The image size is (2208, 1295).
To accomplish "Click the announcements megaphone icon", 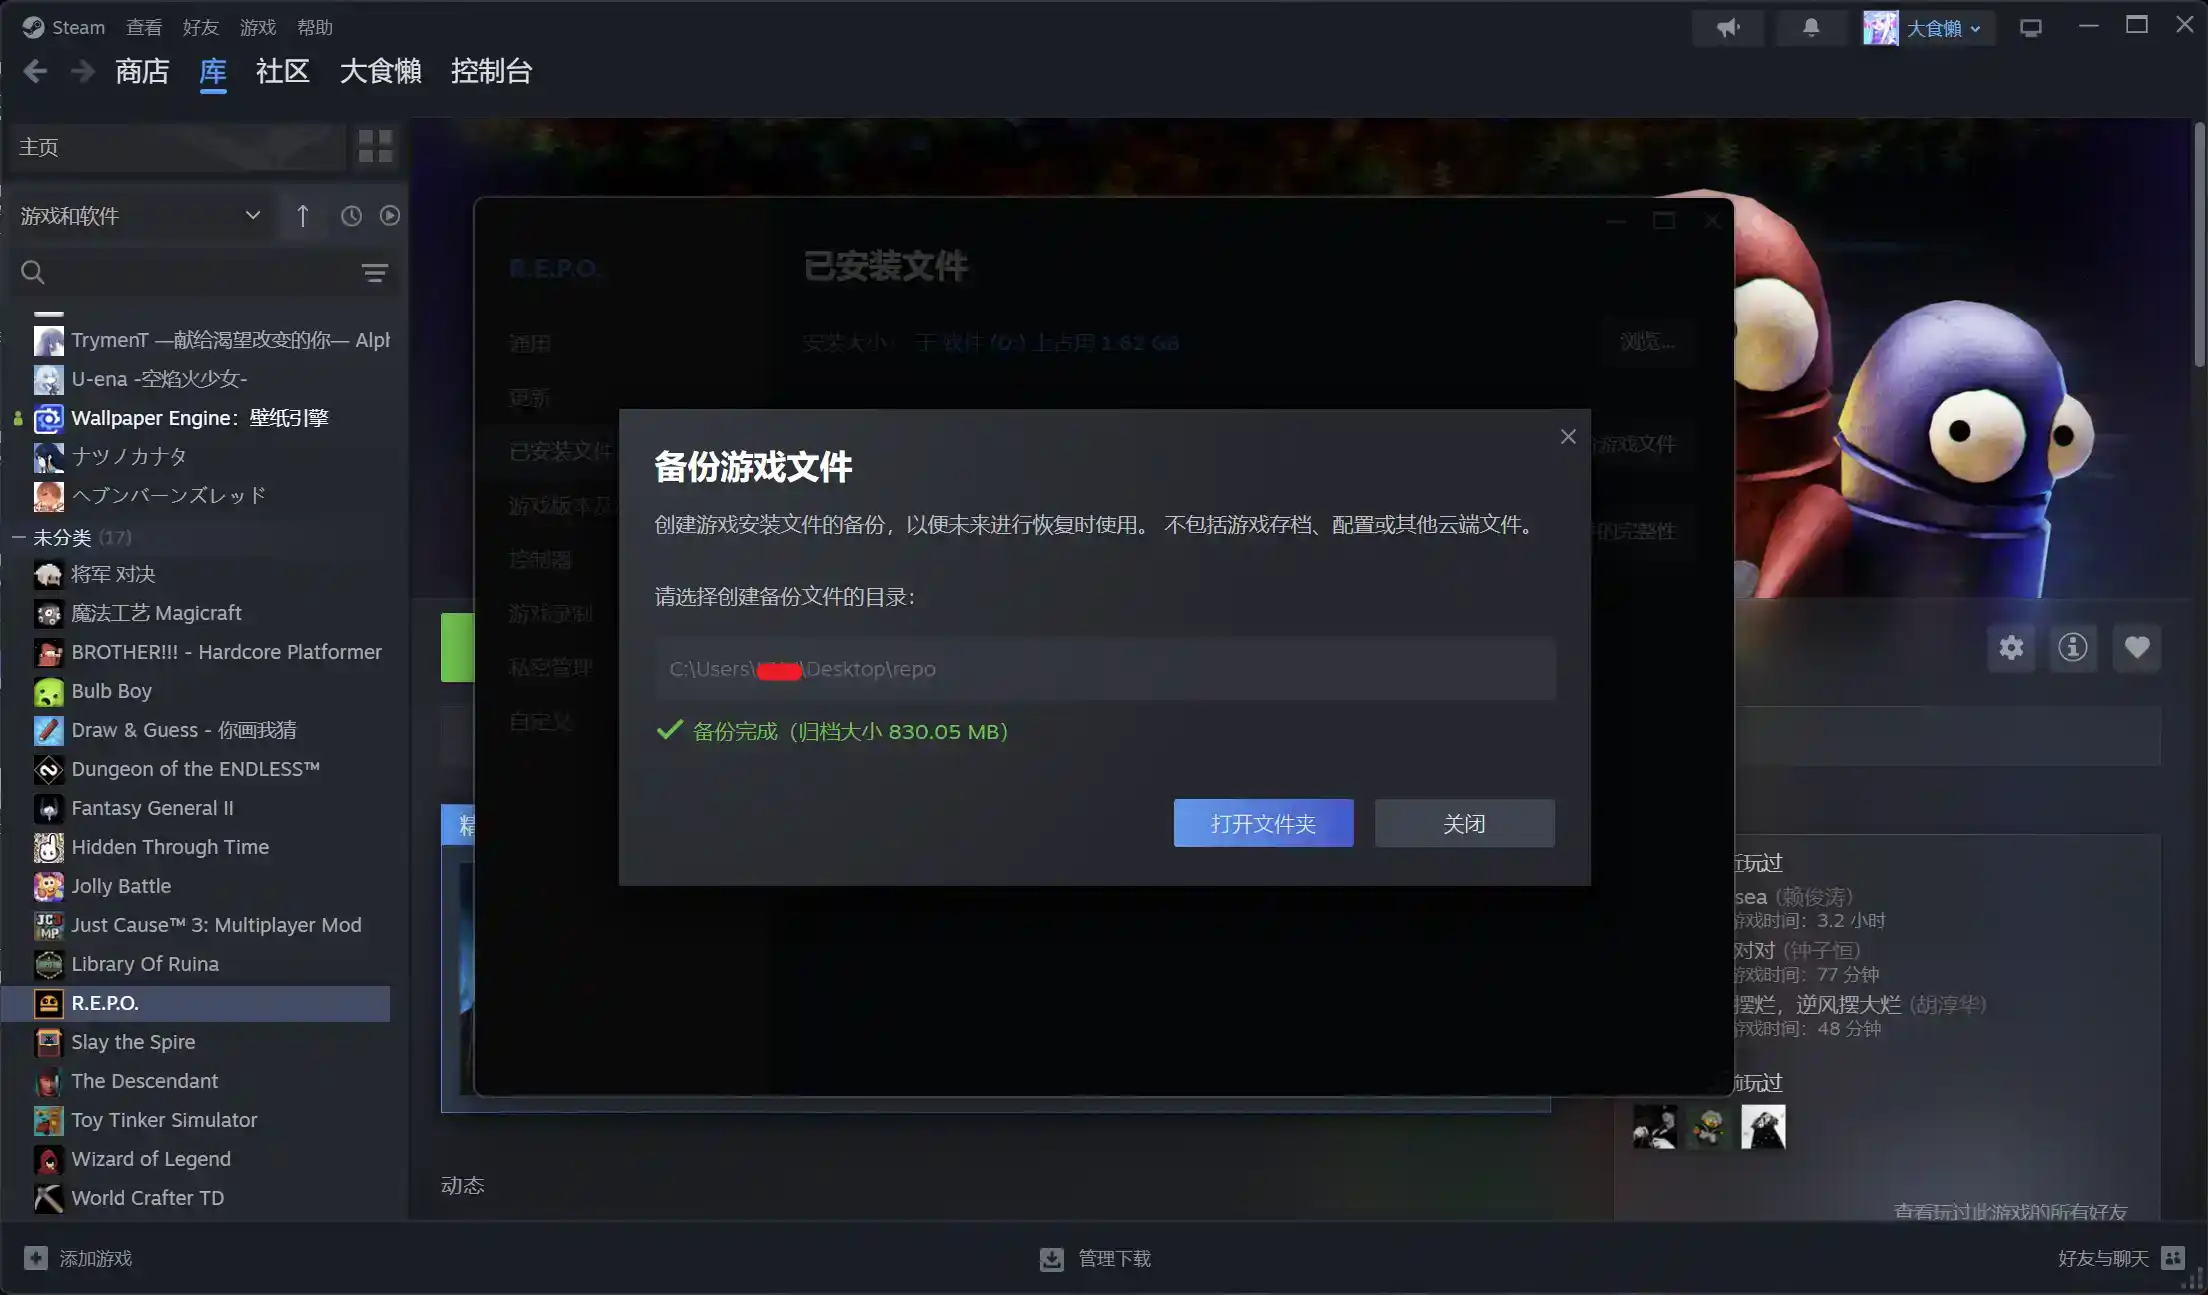I will [1727, 28].
